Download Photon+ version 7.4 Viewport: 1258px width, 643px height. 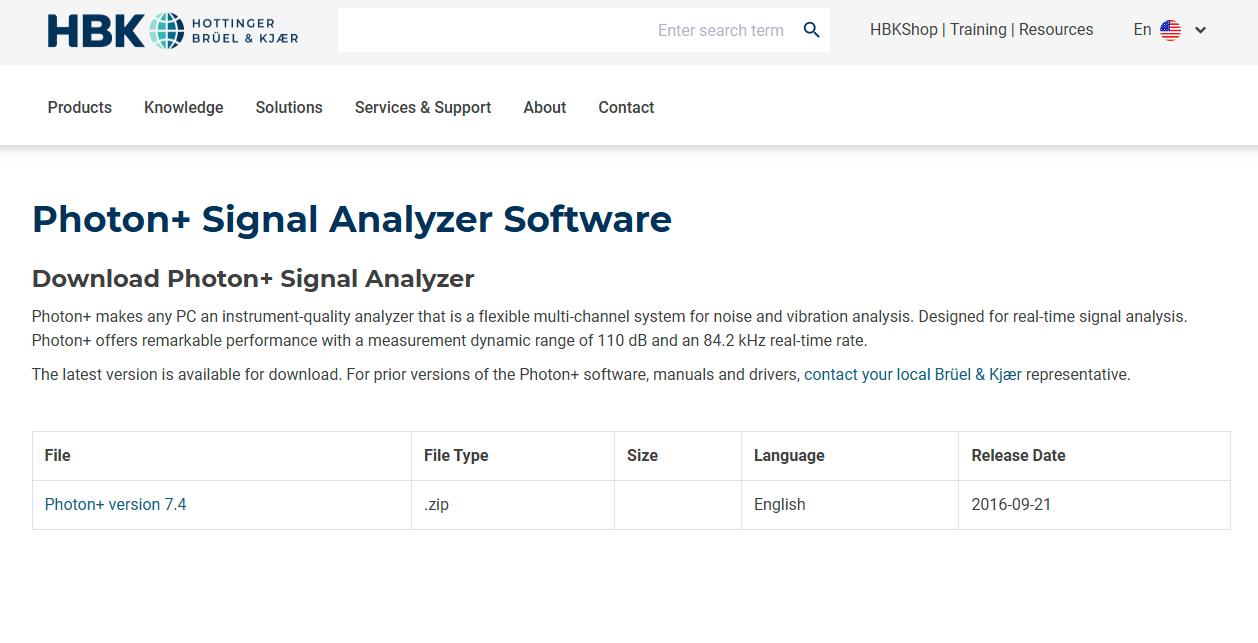pyautogui.click(x=115, y=504)
